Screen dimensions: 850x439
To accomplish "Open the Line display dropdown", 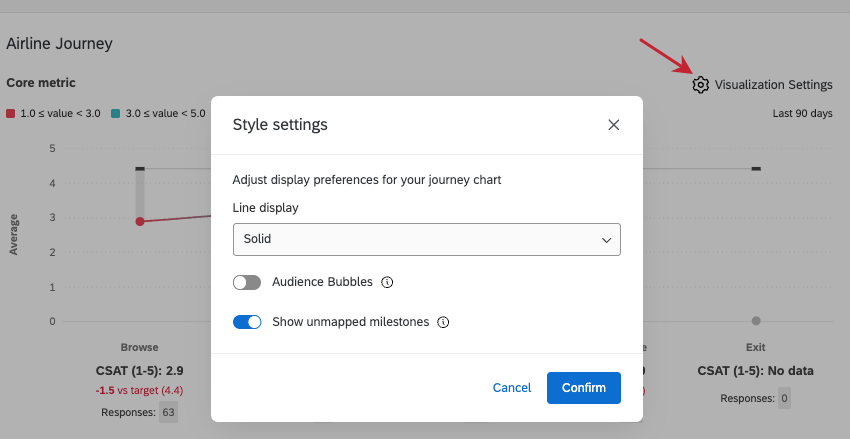I will point(427,239).
